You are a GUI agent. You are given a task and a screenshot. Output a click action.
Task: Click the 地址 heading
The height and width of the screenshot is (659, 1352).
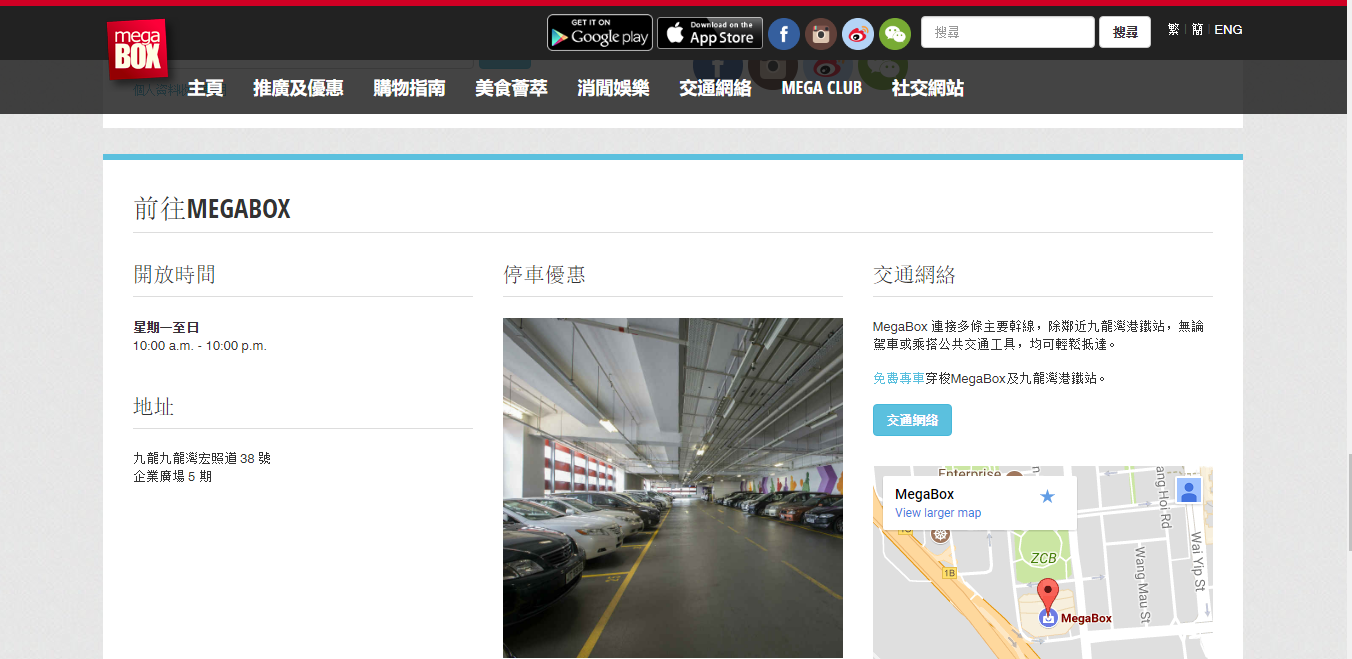(x=154, y=406)
